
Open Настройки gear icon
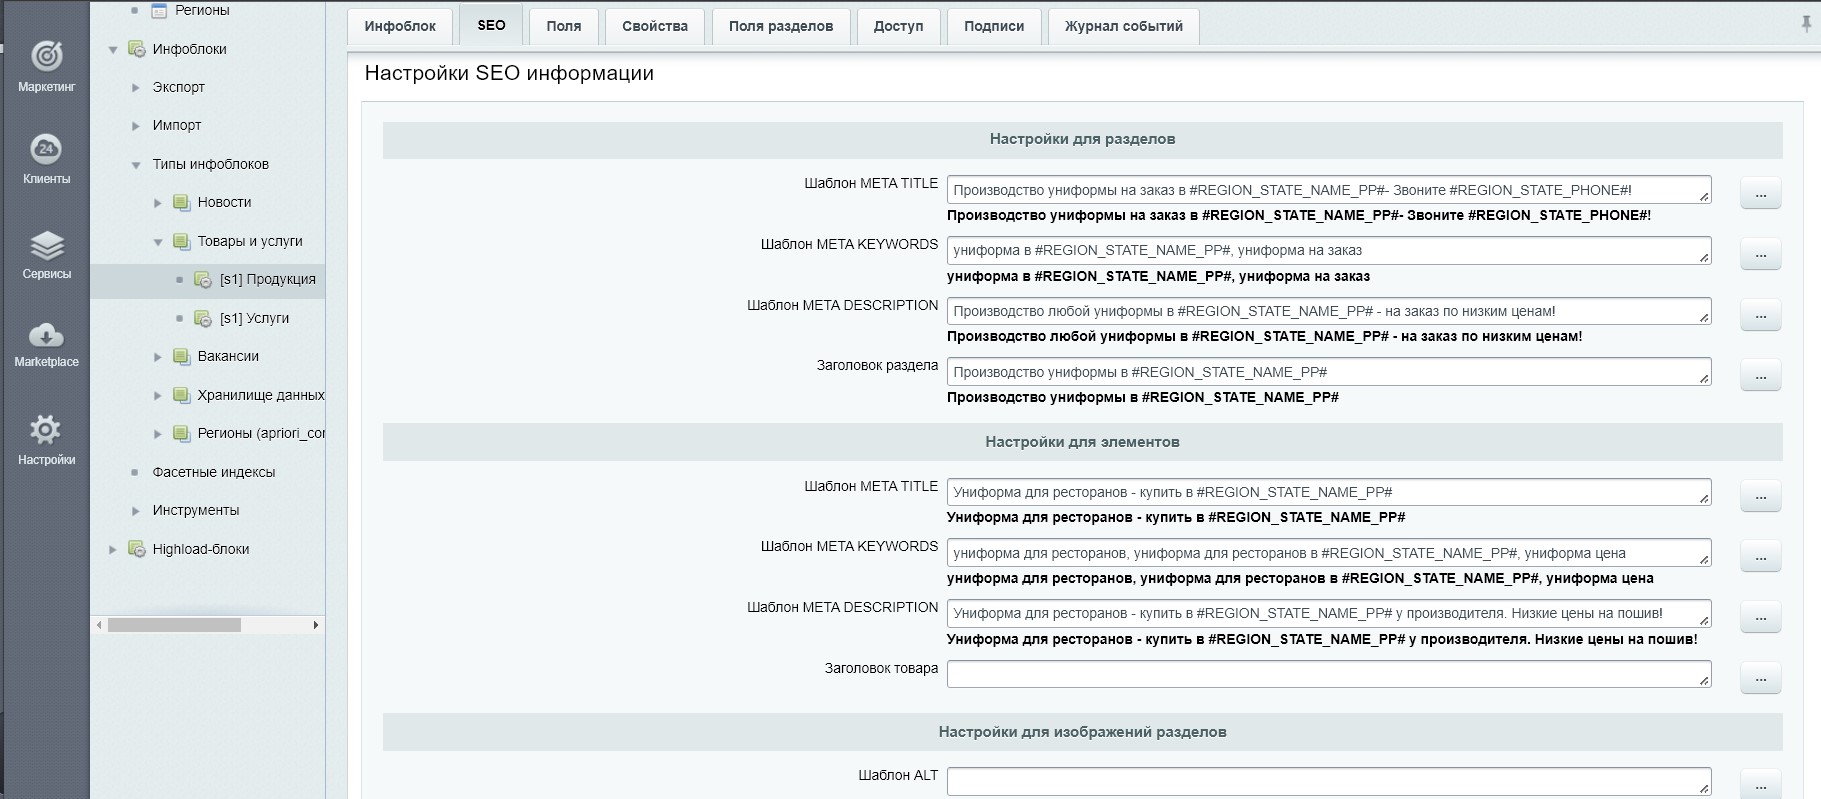[46, 431]
